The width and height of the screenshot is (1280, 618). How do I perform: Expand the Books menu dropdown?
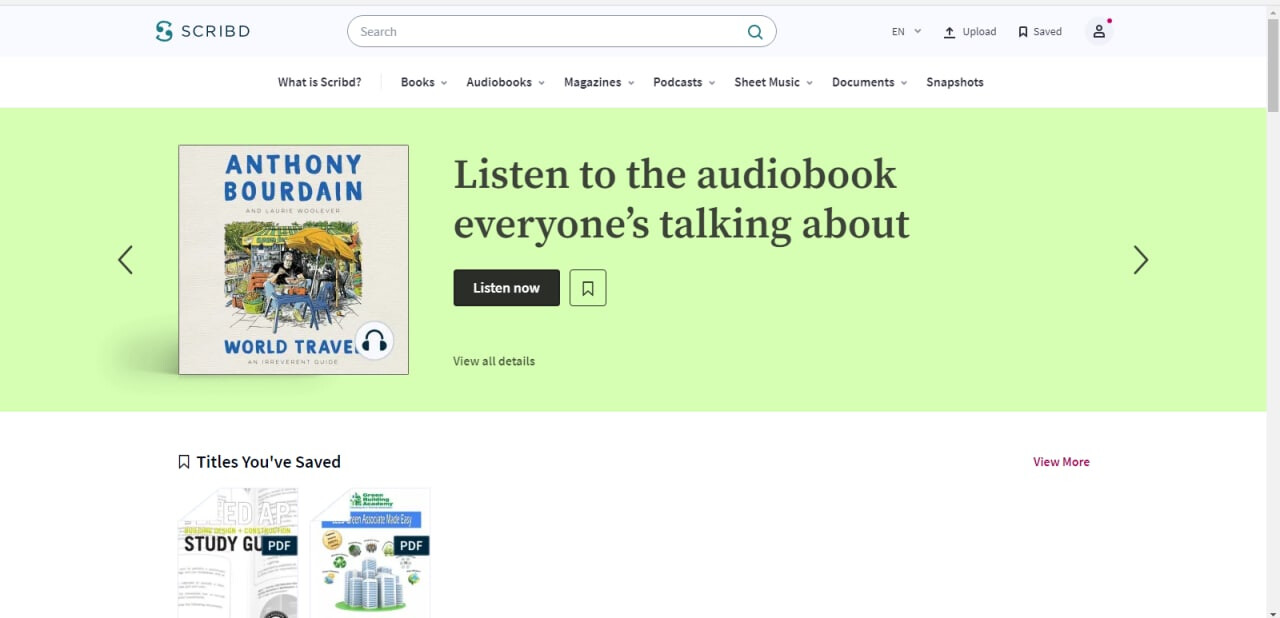click(424, 82)
